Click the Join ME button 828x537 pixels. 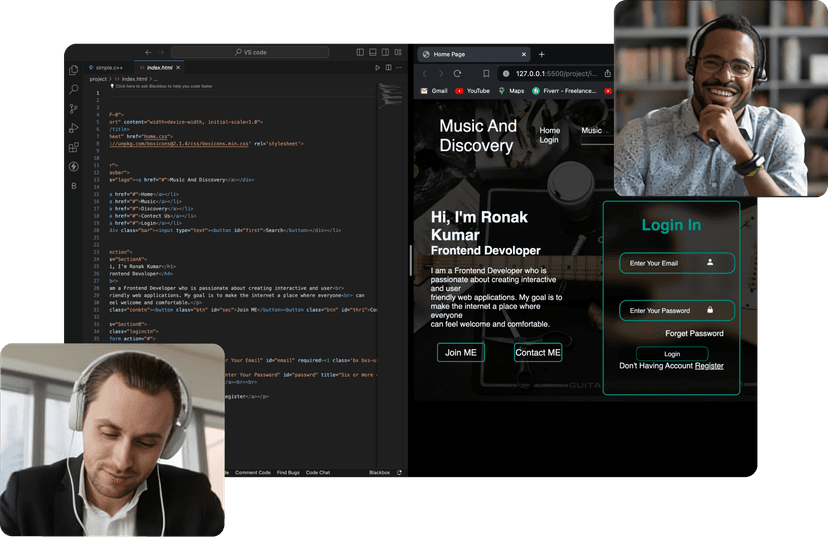pos(460,352)
